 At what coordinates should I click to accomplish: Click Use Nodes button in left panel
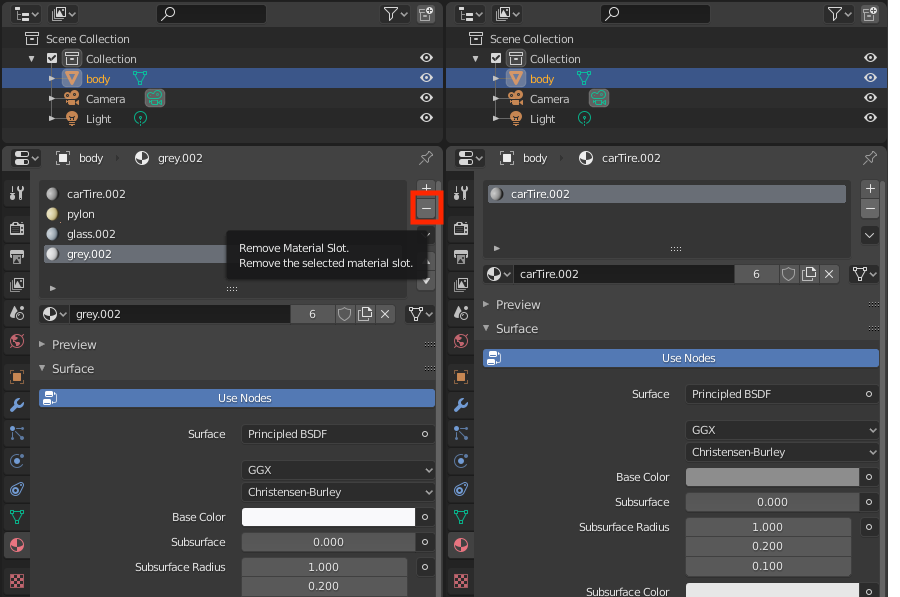tap(237, 398)
